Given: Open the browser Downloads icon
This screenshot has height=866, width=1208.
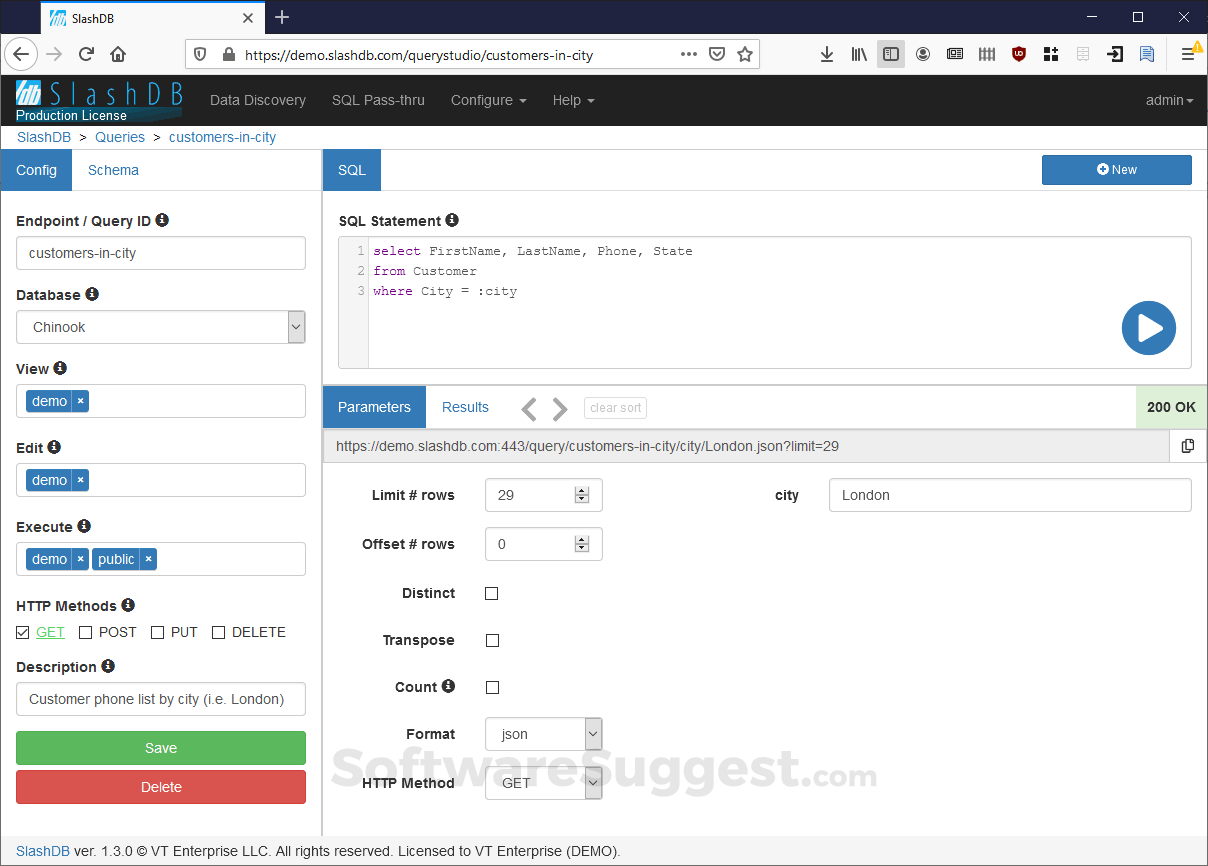Looking at the screenshot, I should 826,54.
